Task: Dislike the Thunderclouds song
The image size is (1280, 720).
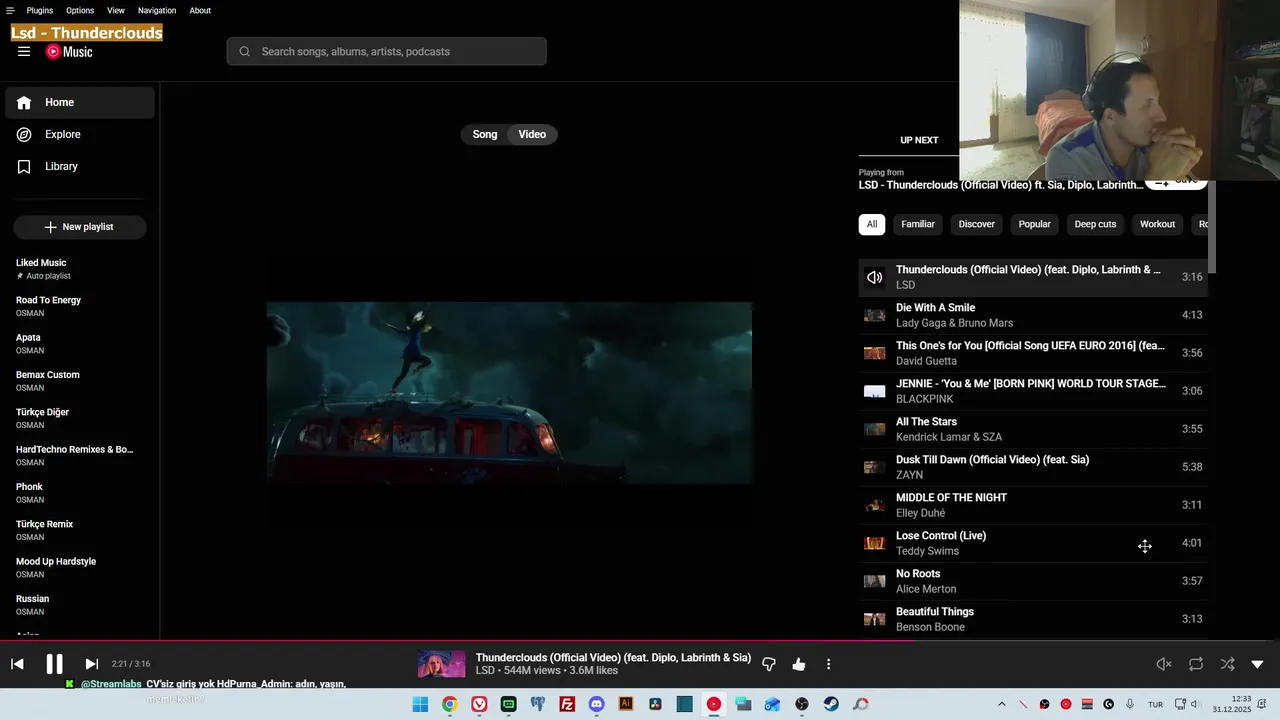Action: tap(769, 664)
